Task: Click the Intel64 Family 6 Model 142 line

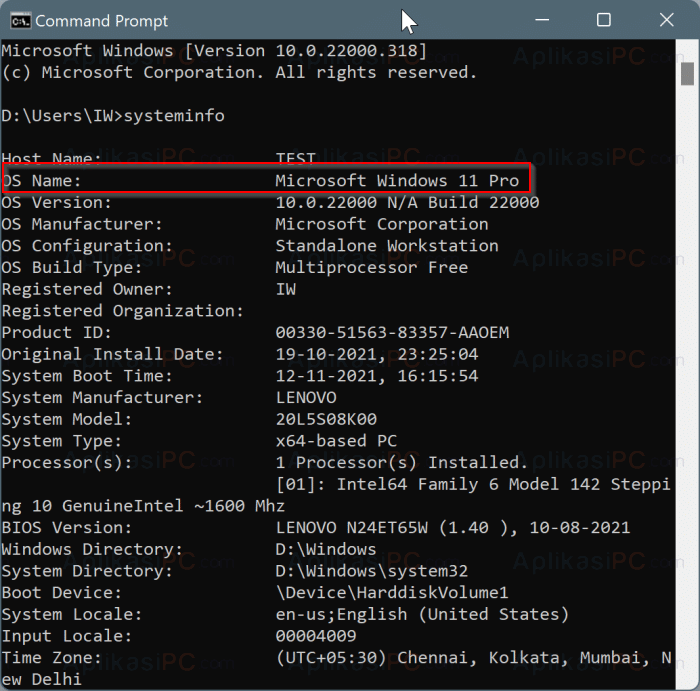Action: pos(473,485)
